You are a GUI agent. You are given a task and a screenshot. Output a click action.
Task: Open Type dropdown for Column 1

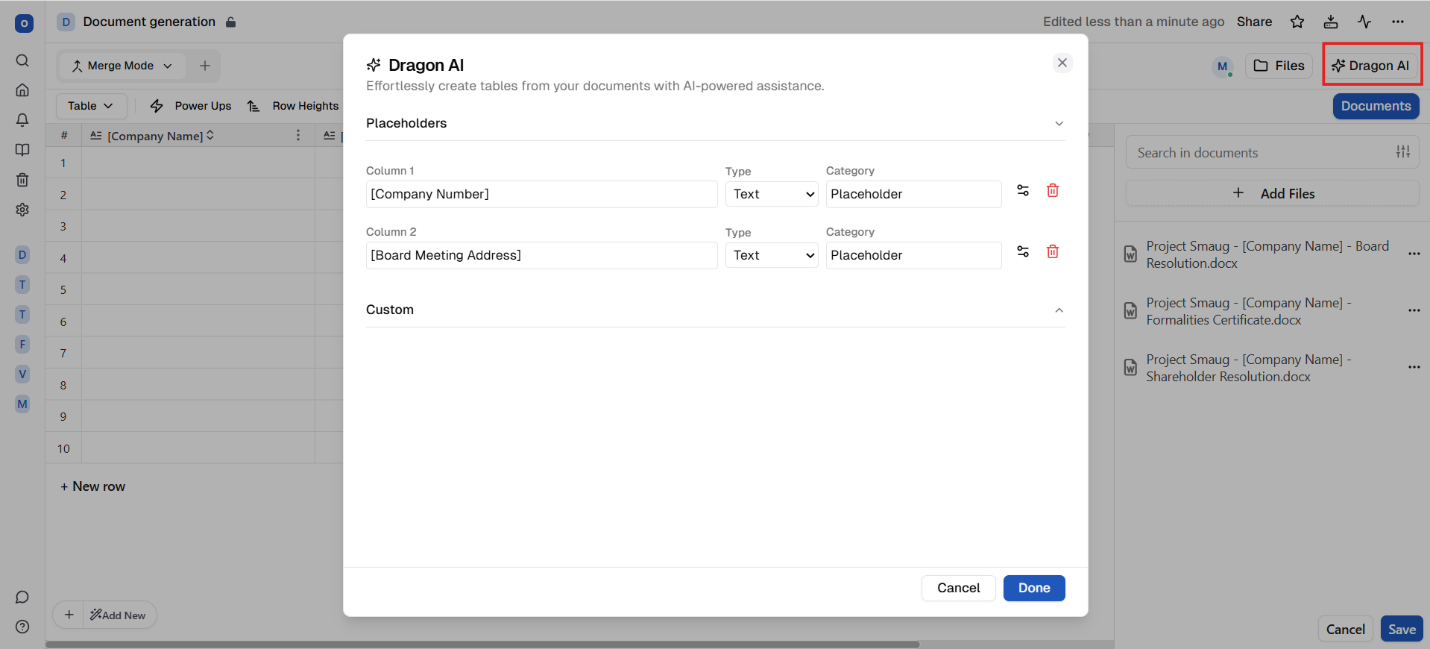(772, 194)
